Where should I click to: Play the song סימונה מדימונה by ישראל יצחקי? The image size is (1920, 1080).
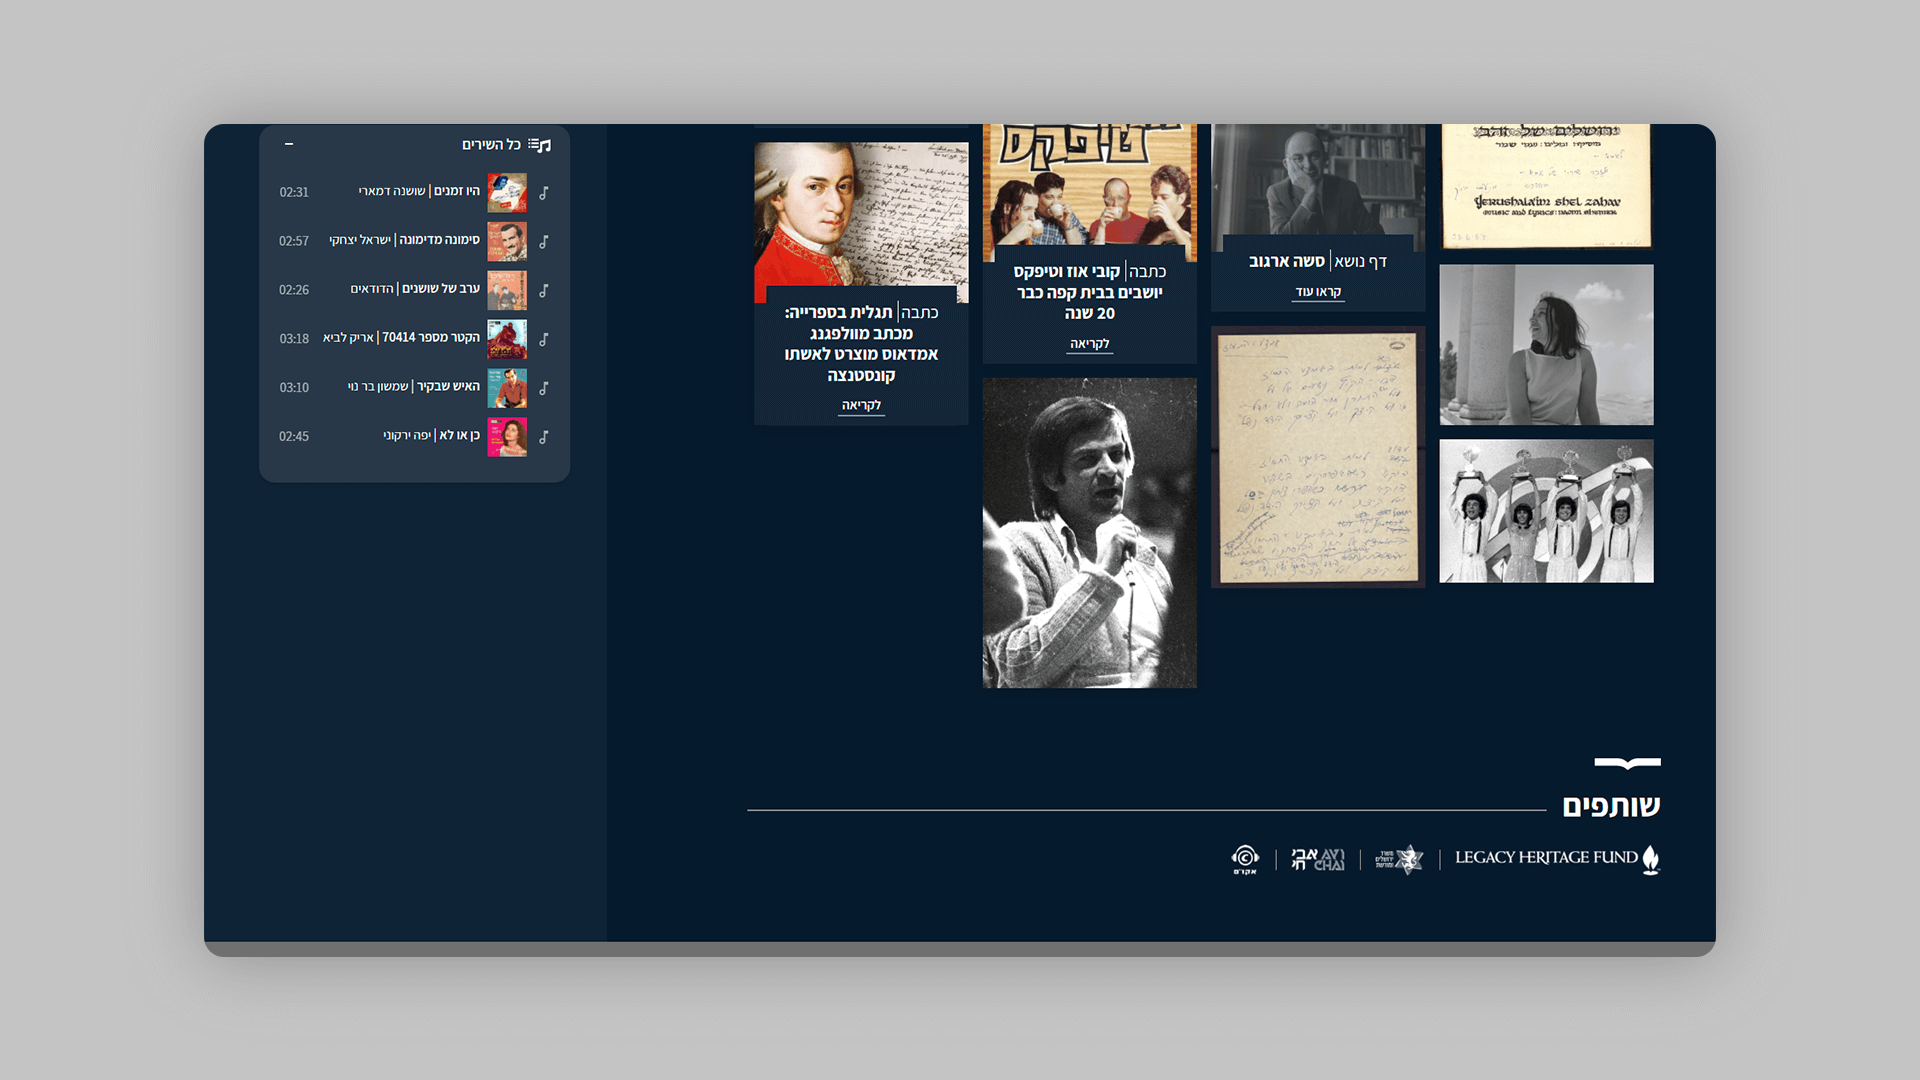(x=439, y=240)
